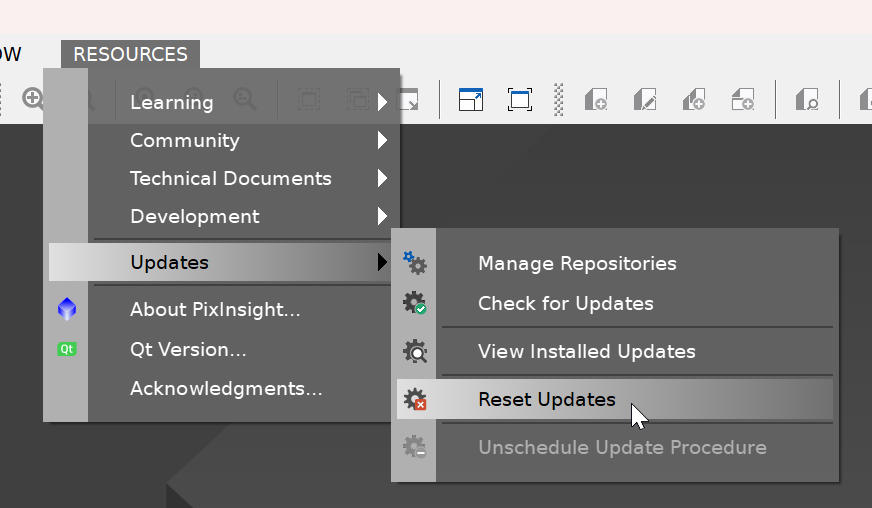The height and width of the screenshot is (508, 872).
Task: Expand the Community submenu arrow
Action: [382, 140]
